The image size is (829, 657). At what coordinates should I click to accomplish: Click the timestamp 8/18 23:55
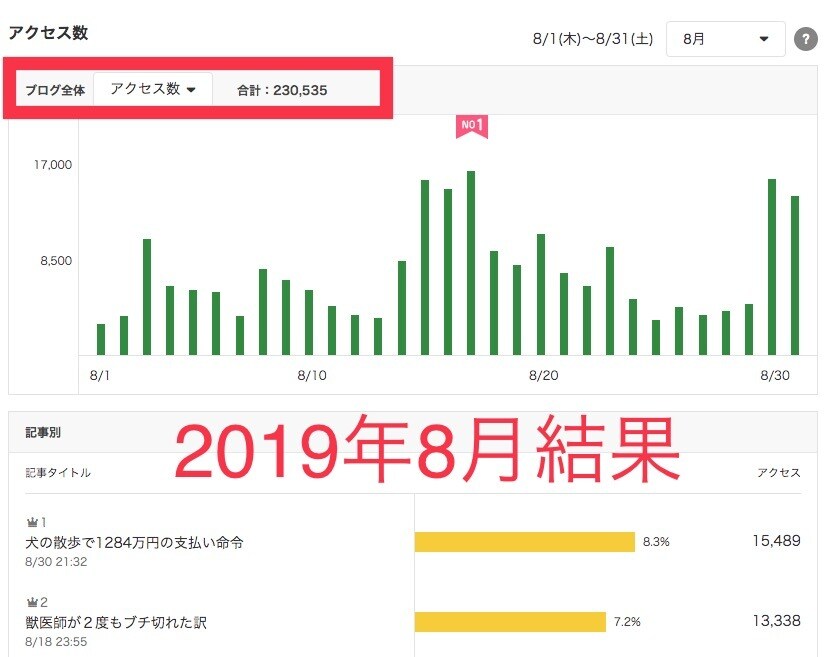click(56, 642)
